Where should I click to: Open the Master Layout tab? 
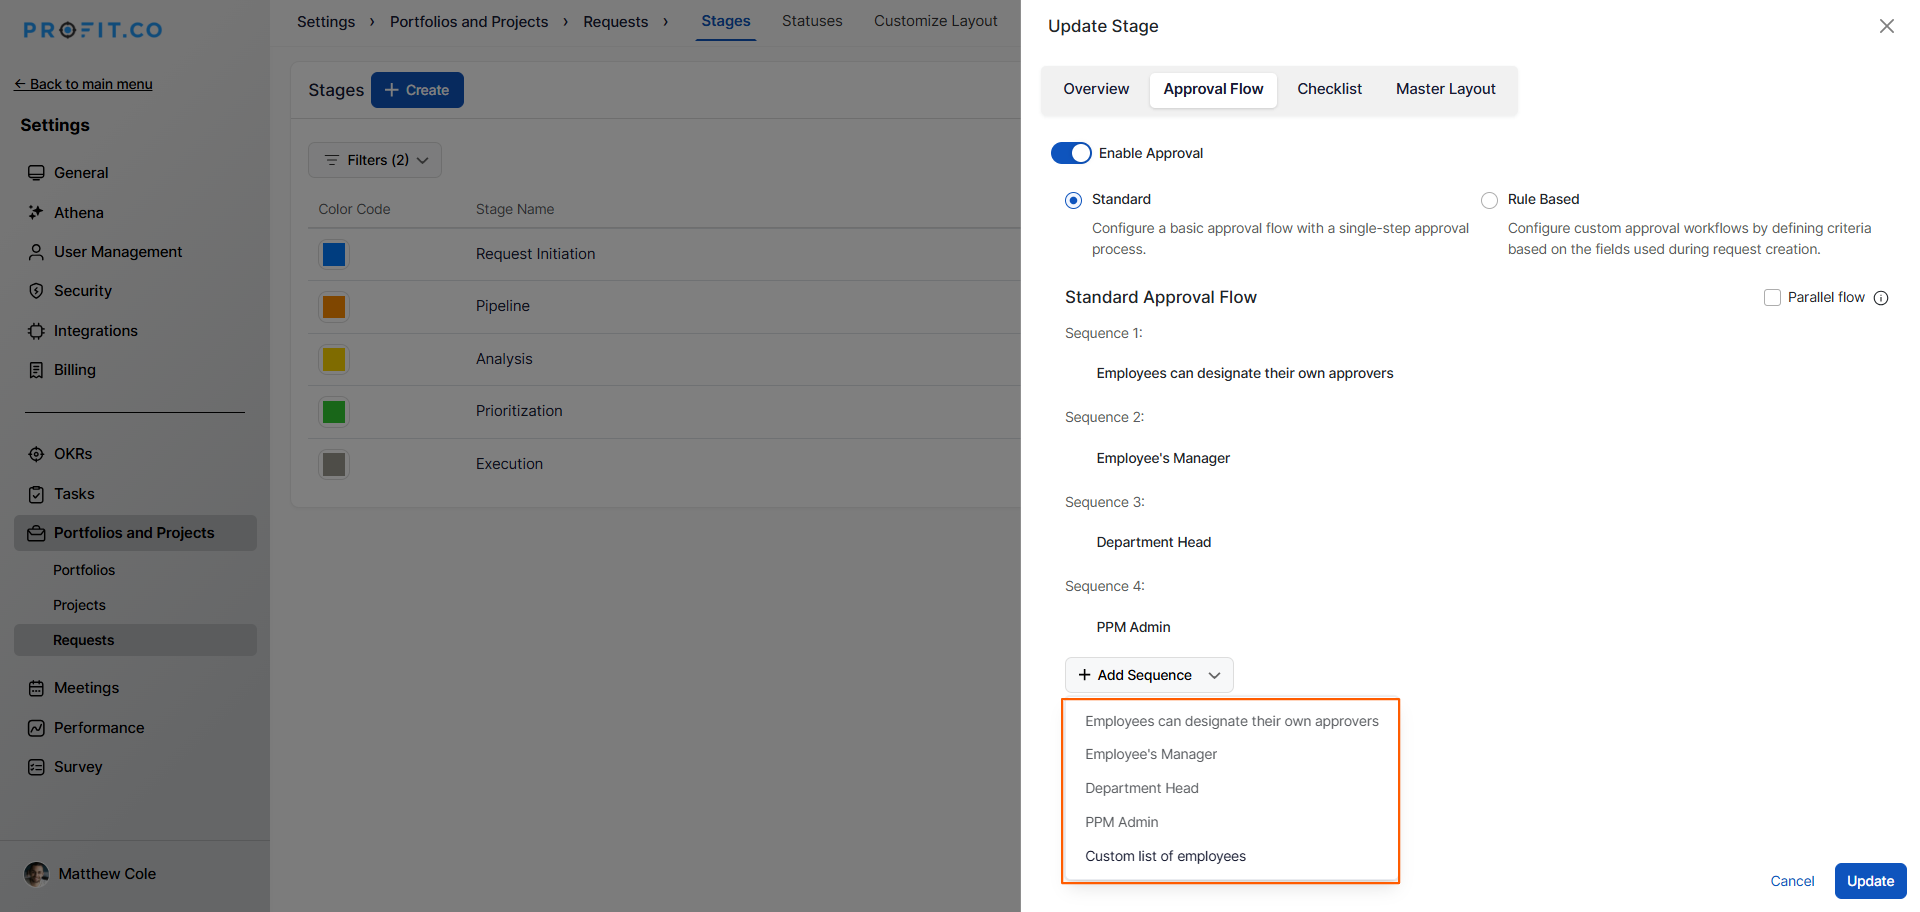pos(1445,89)
